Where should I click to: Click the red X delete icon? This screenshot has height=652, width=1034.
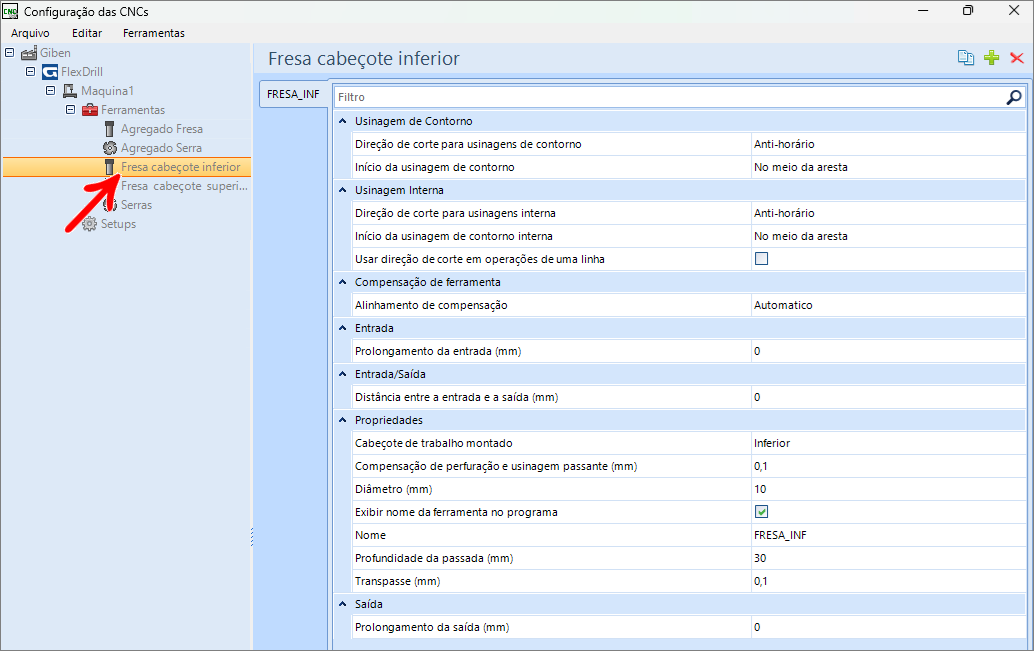(1017, 58)
